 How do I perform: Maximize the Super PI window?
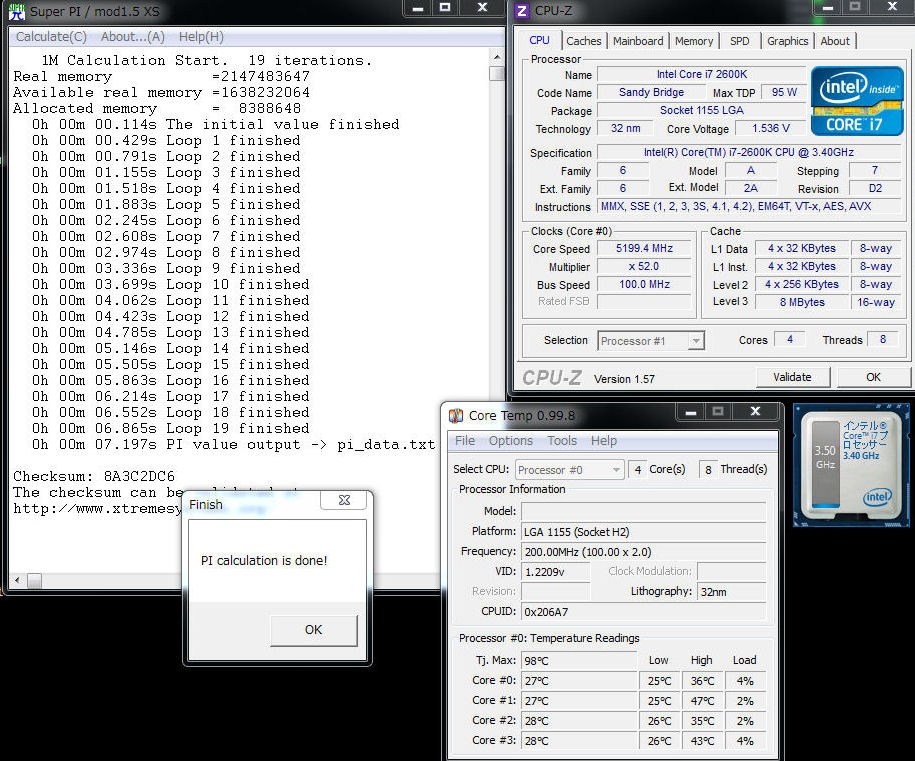click(445, 8)
